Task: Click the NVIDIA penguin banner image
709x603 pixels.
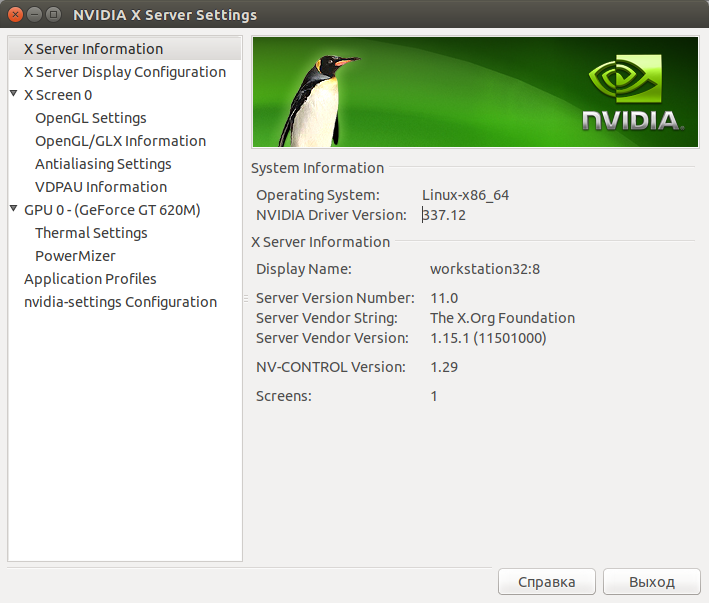Action: click(475, 92)
